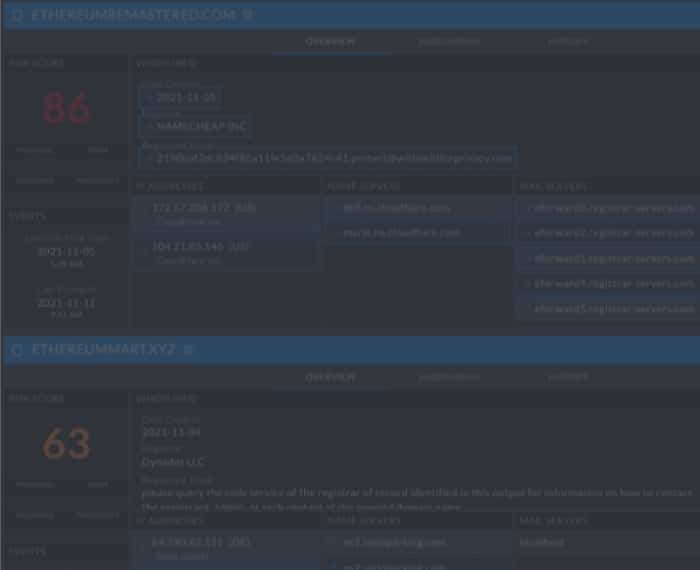Select the ETHEREUMMART.XYZ domain title
Screen dimensions: 700x570
(x=104, y=349)
